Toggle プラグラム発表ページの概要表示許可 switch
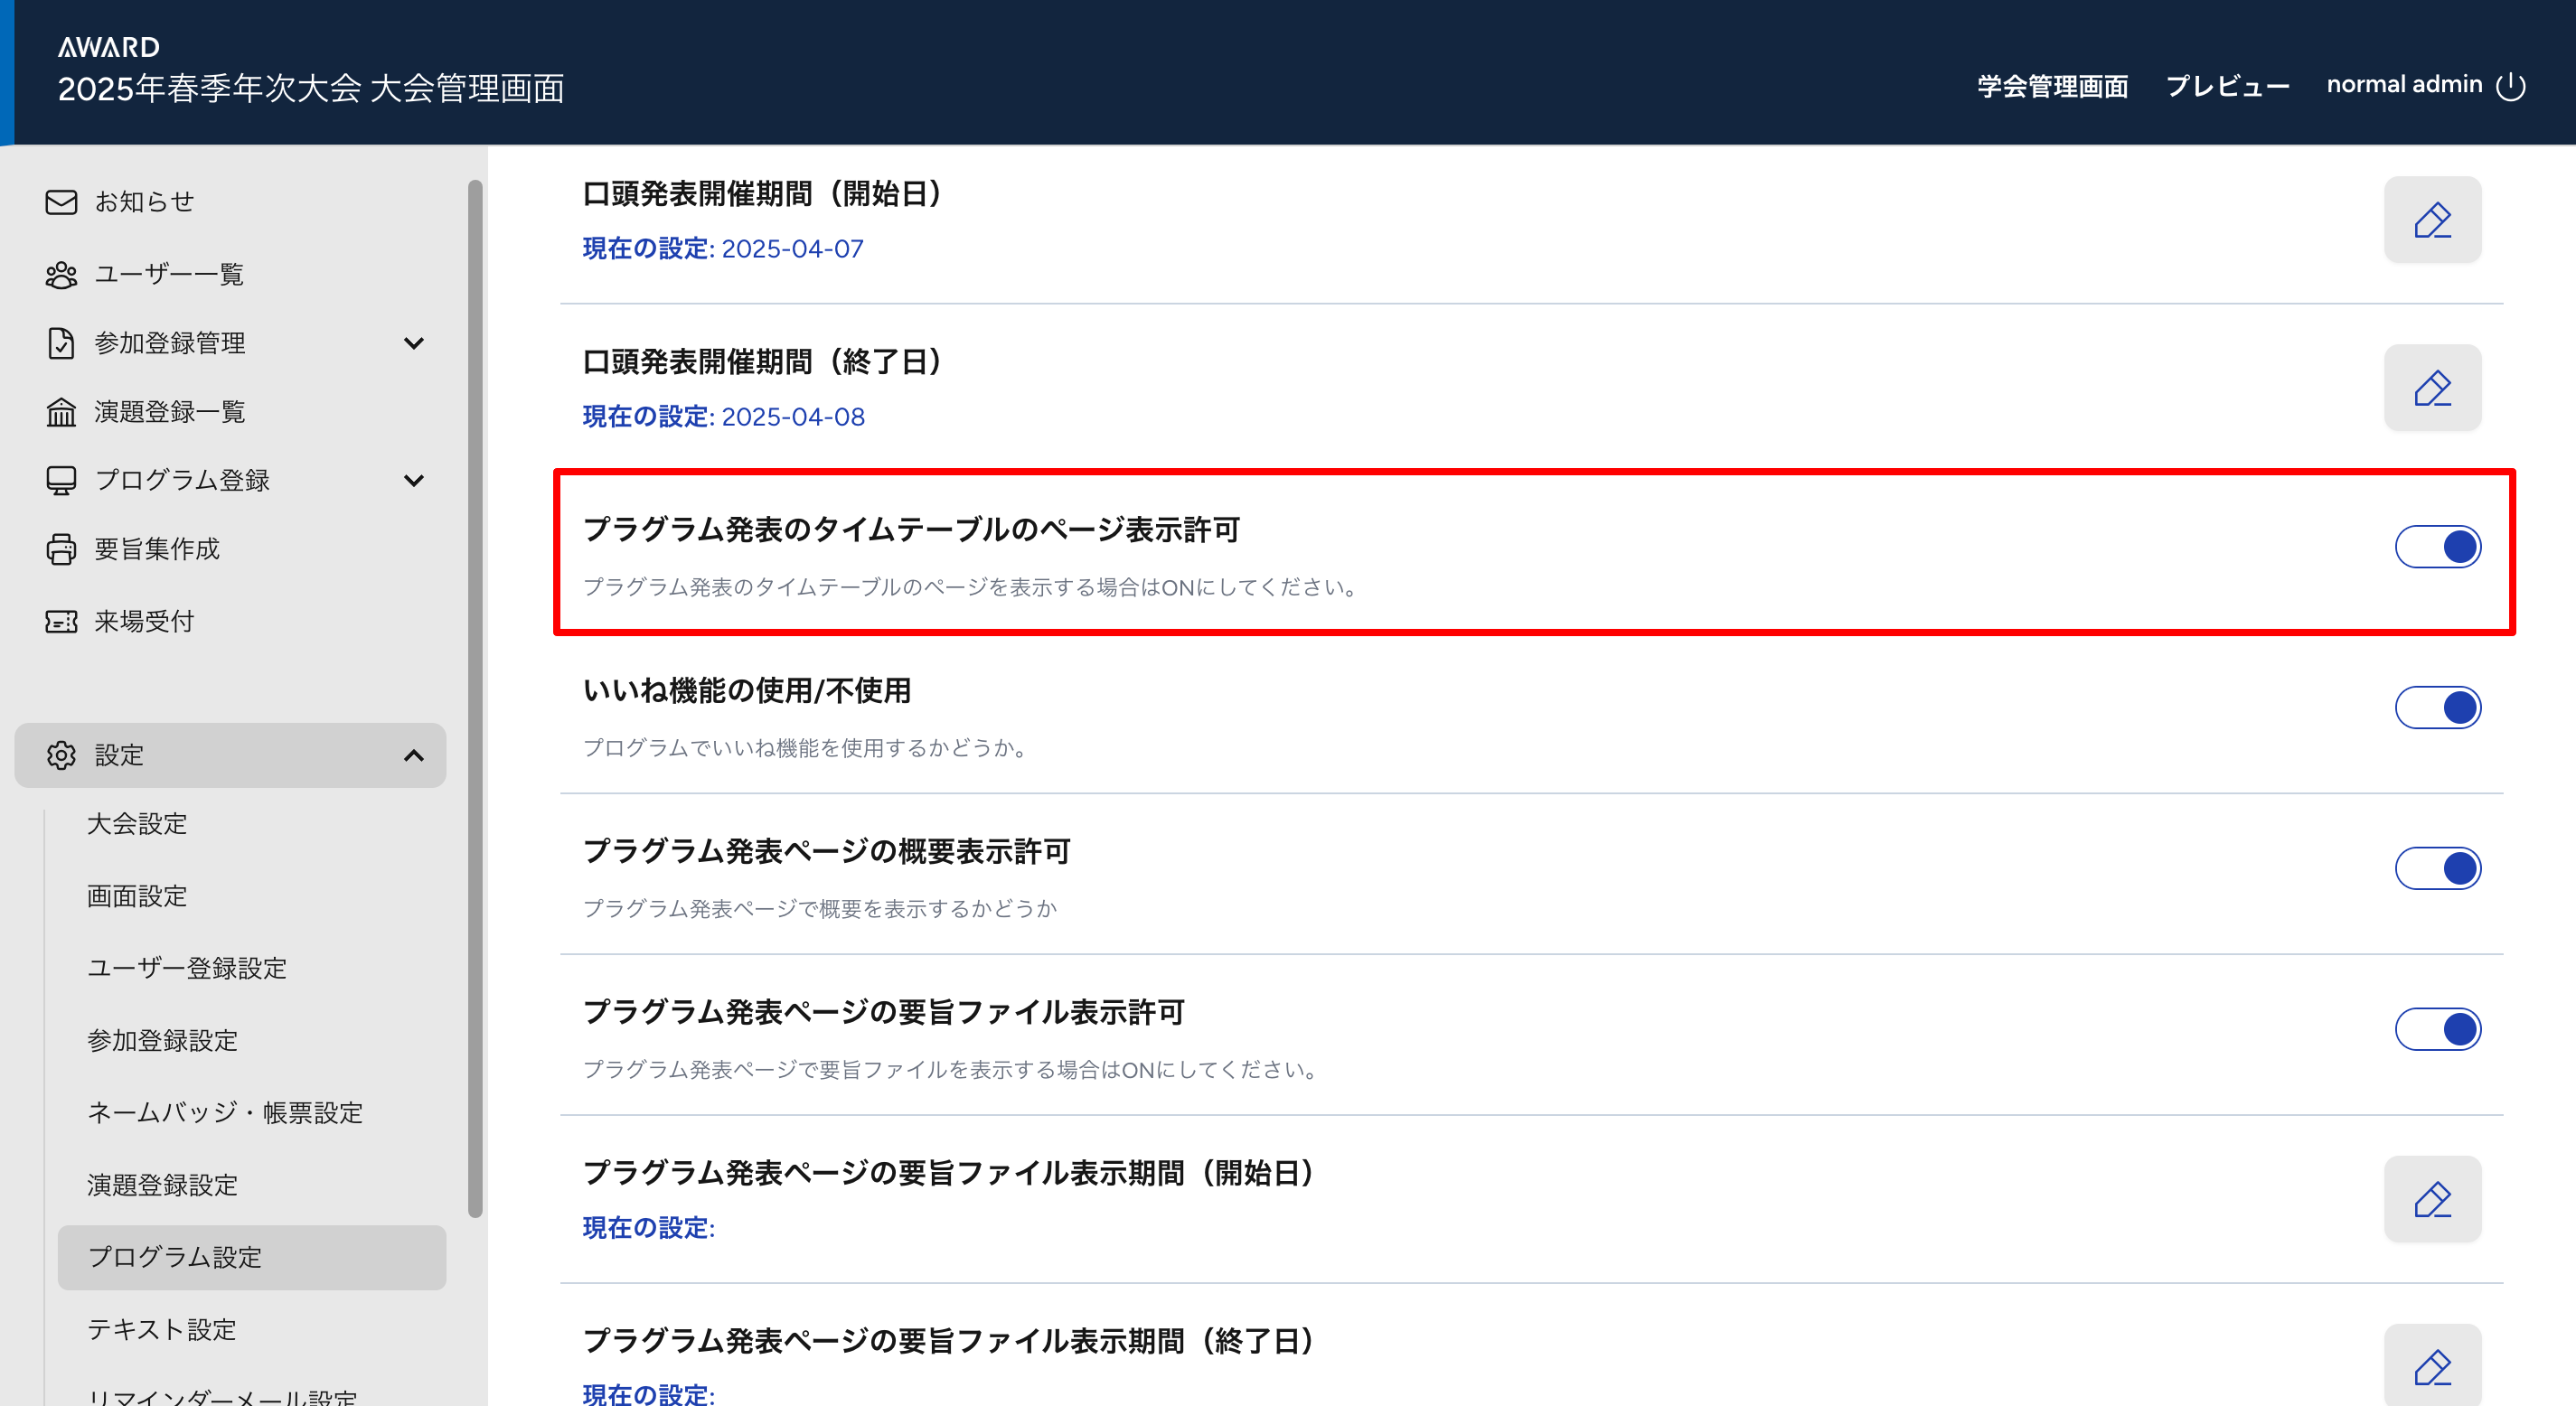 click(2437, 868)
